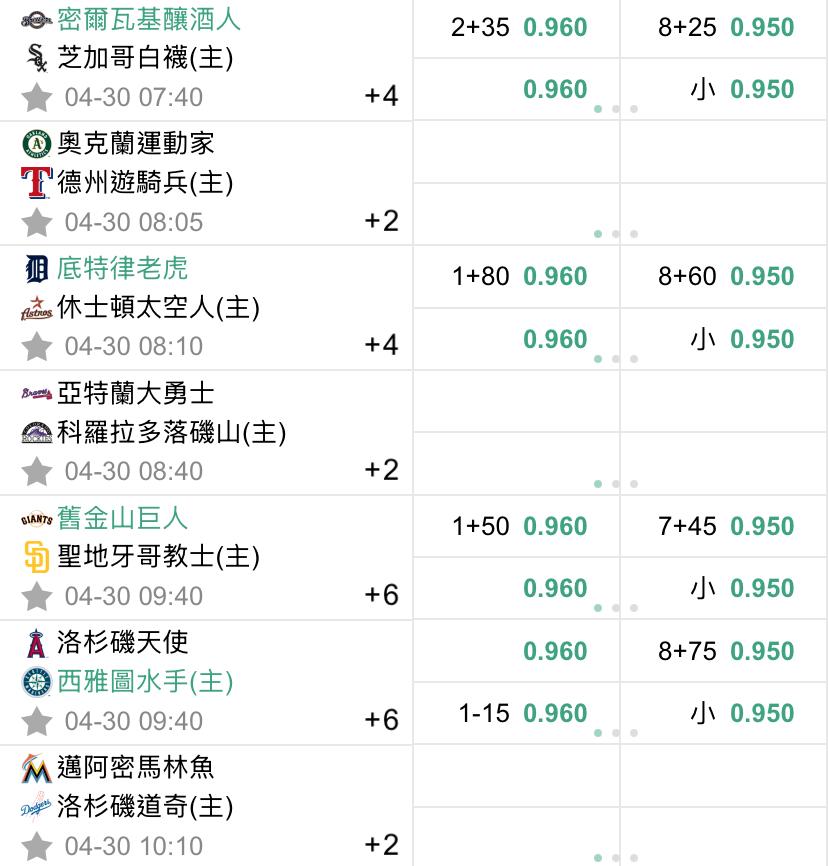Click the Oakland Athletics team logo
This screenshot has height=866, width=828.
(37, 144)
